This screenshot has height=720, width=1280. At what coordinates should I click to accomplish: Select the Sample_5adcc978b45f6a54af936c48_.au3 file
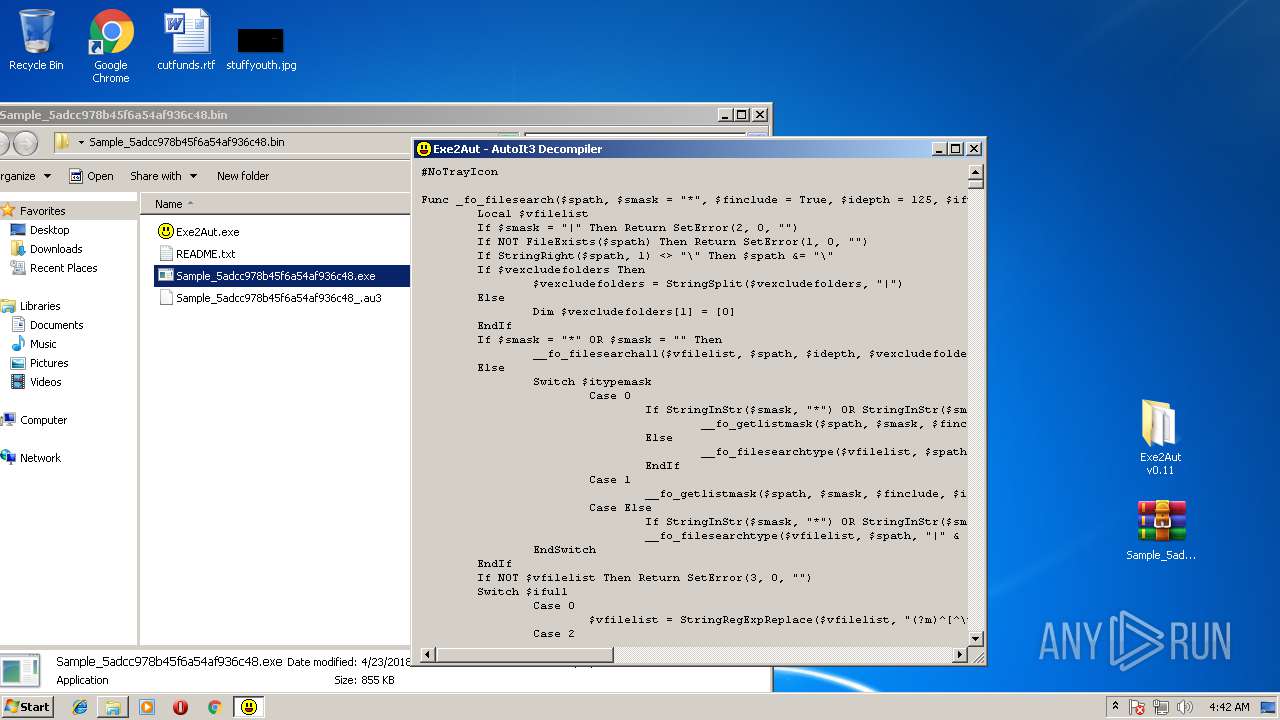tap(269, 298)
